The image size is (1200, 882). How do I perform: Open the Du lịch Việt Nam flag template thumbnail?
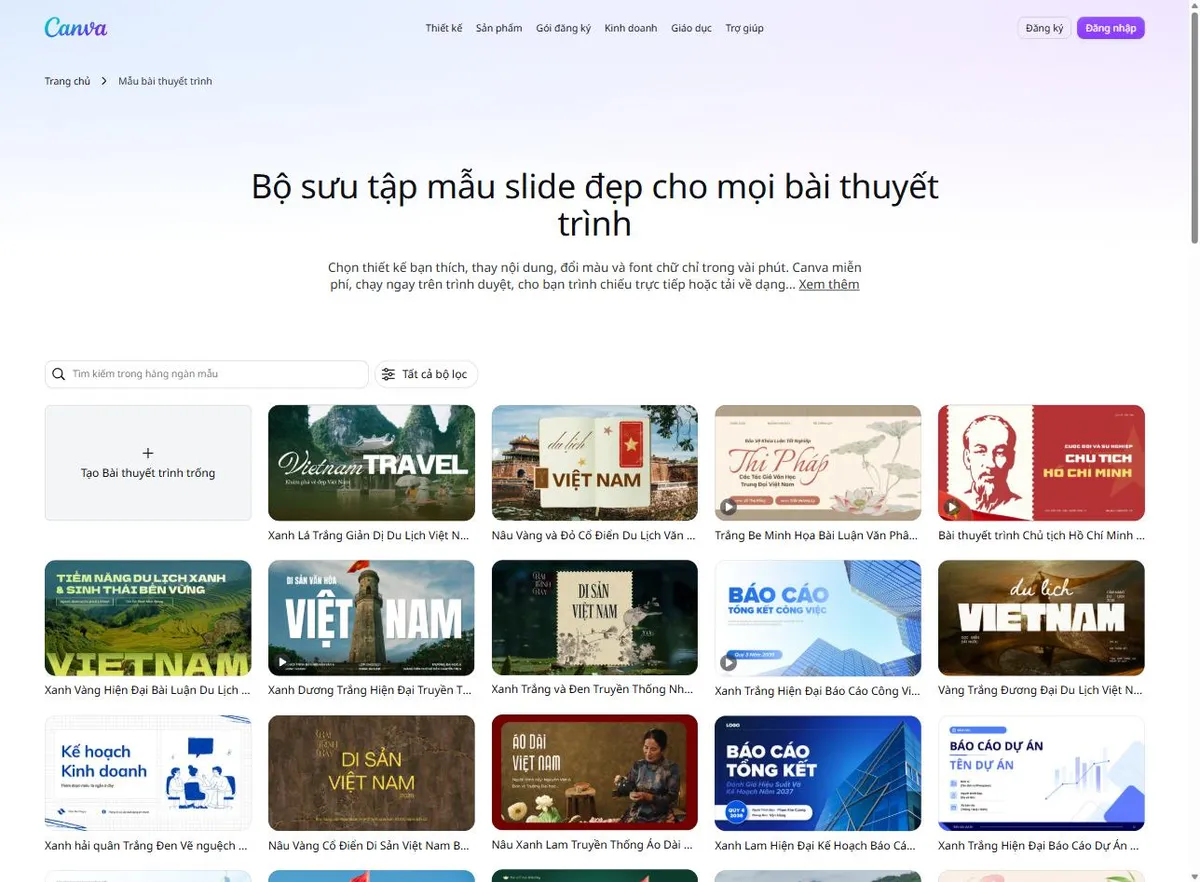pos(595,462)
